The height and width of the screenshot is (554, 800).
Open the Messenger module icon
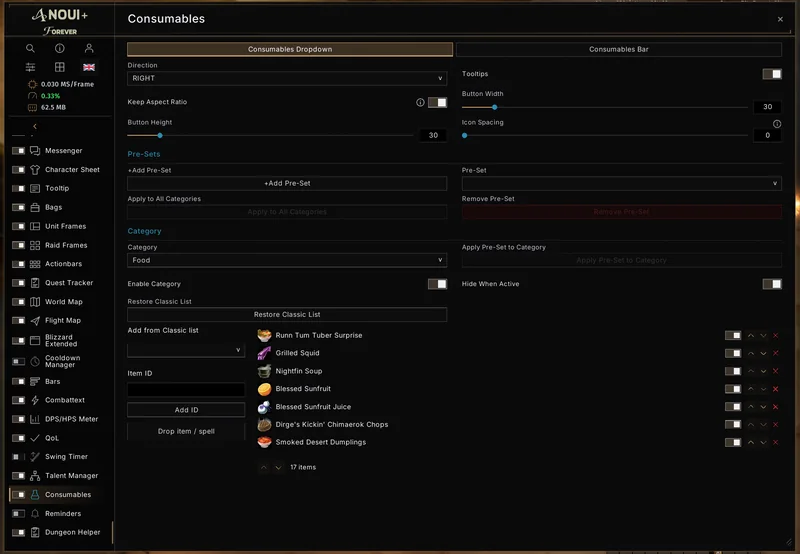pyautogui.click(x=35, y=150)
